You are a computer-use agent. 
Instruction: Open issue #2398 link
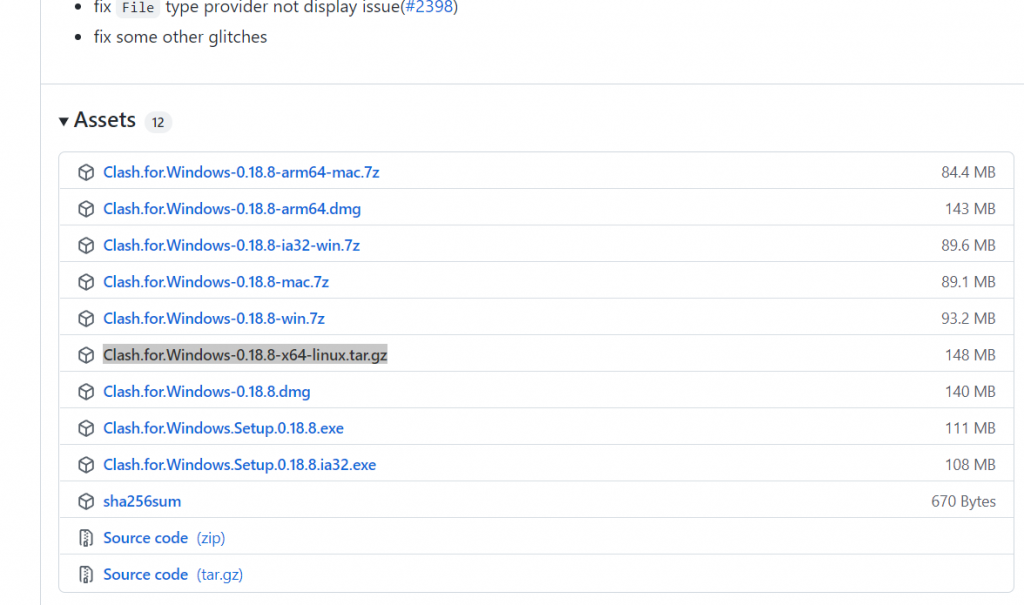click(429, 7)
